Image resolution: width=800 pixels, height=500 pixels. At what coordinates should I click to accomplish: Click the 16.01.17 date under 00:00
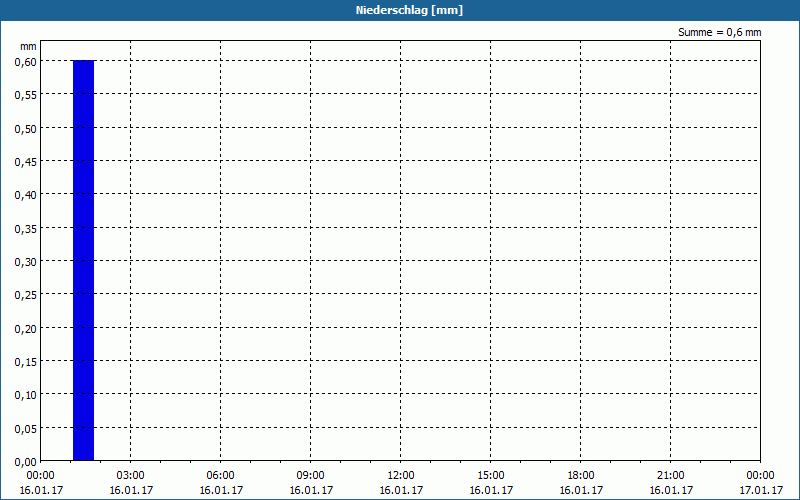click(x=41, y=490)
